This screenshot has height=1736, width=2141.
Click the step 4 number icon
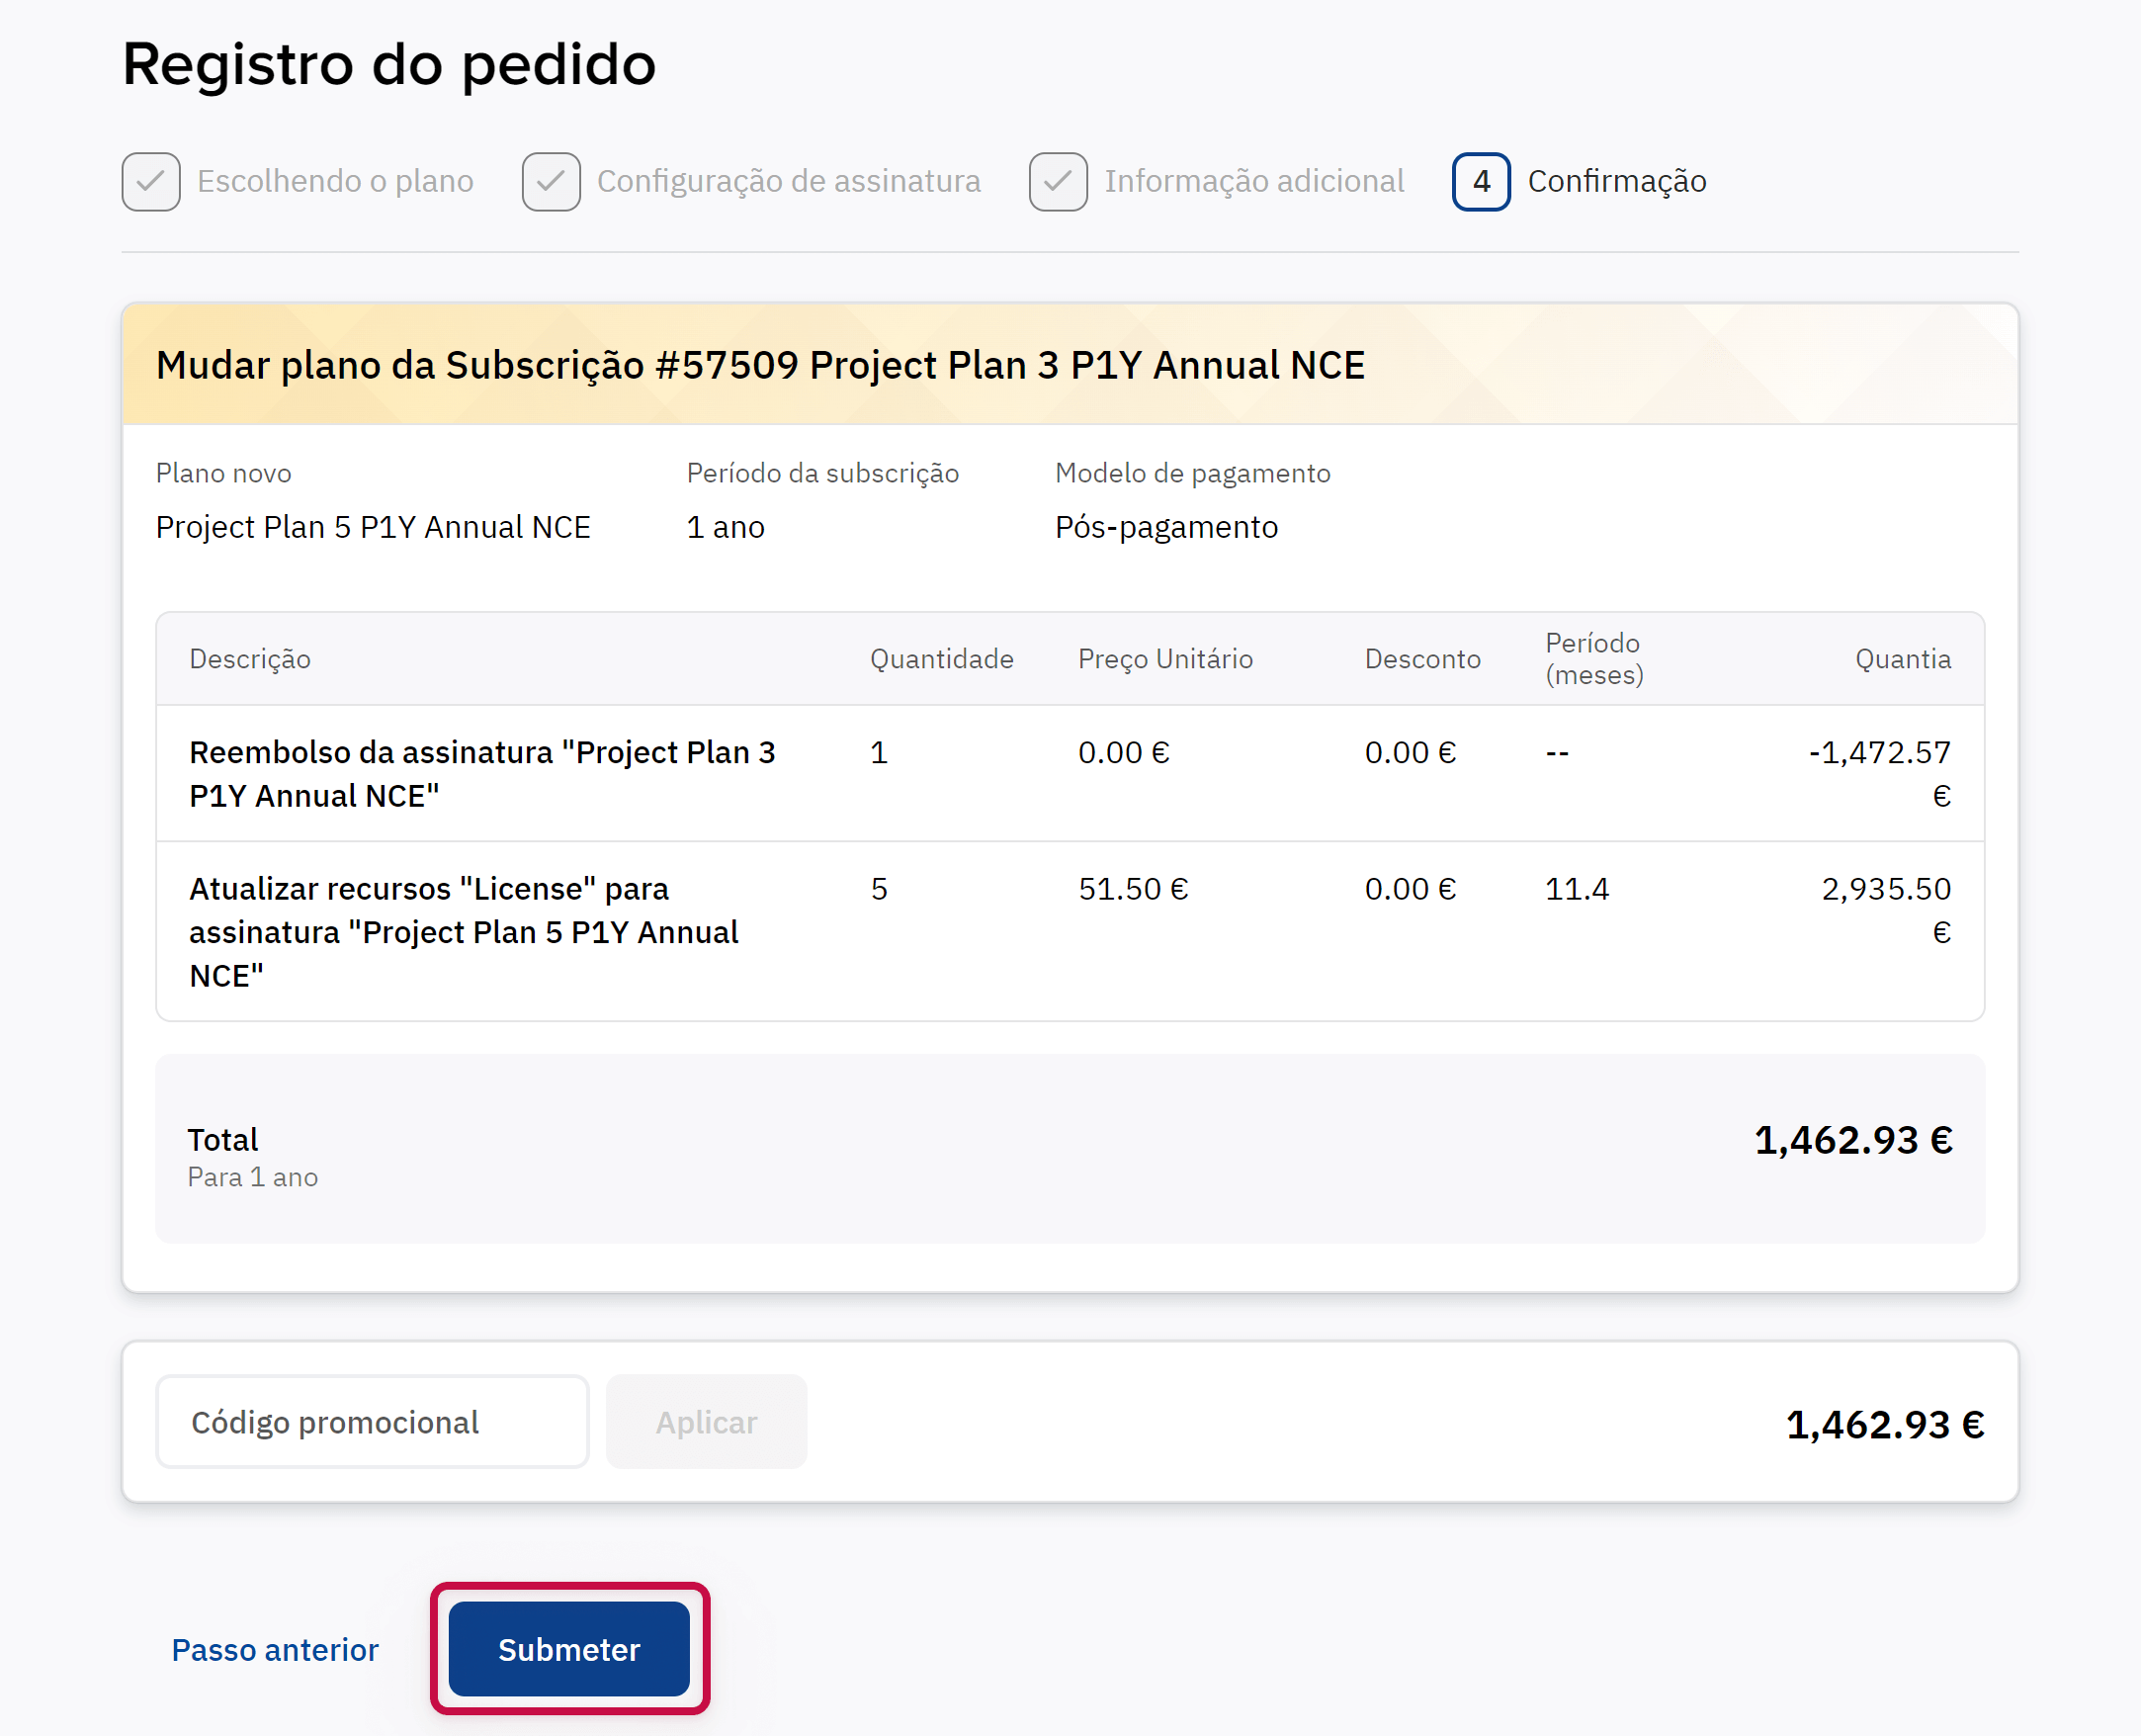click(1481, 181)
